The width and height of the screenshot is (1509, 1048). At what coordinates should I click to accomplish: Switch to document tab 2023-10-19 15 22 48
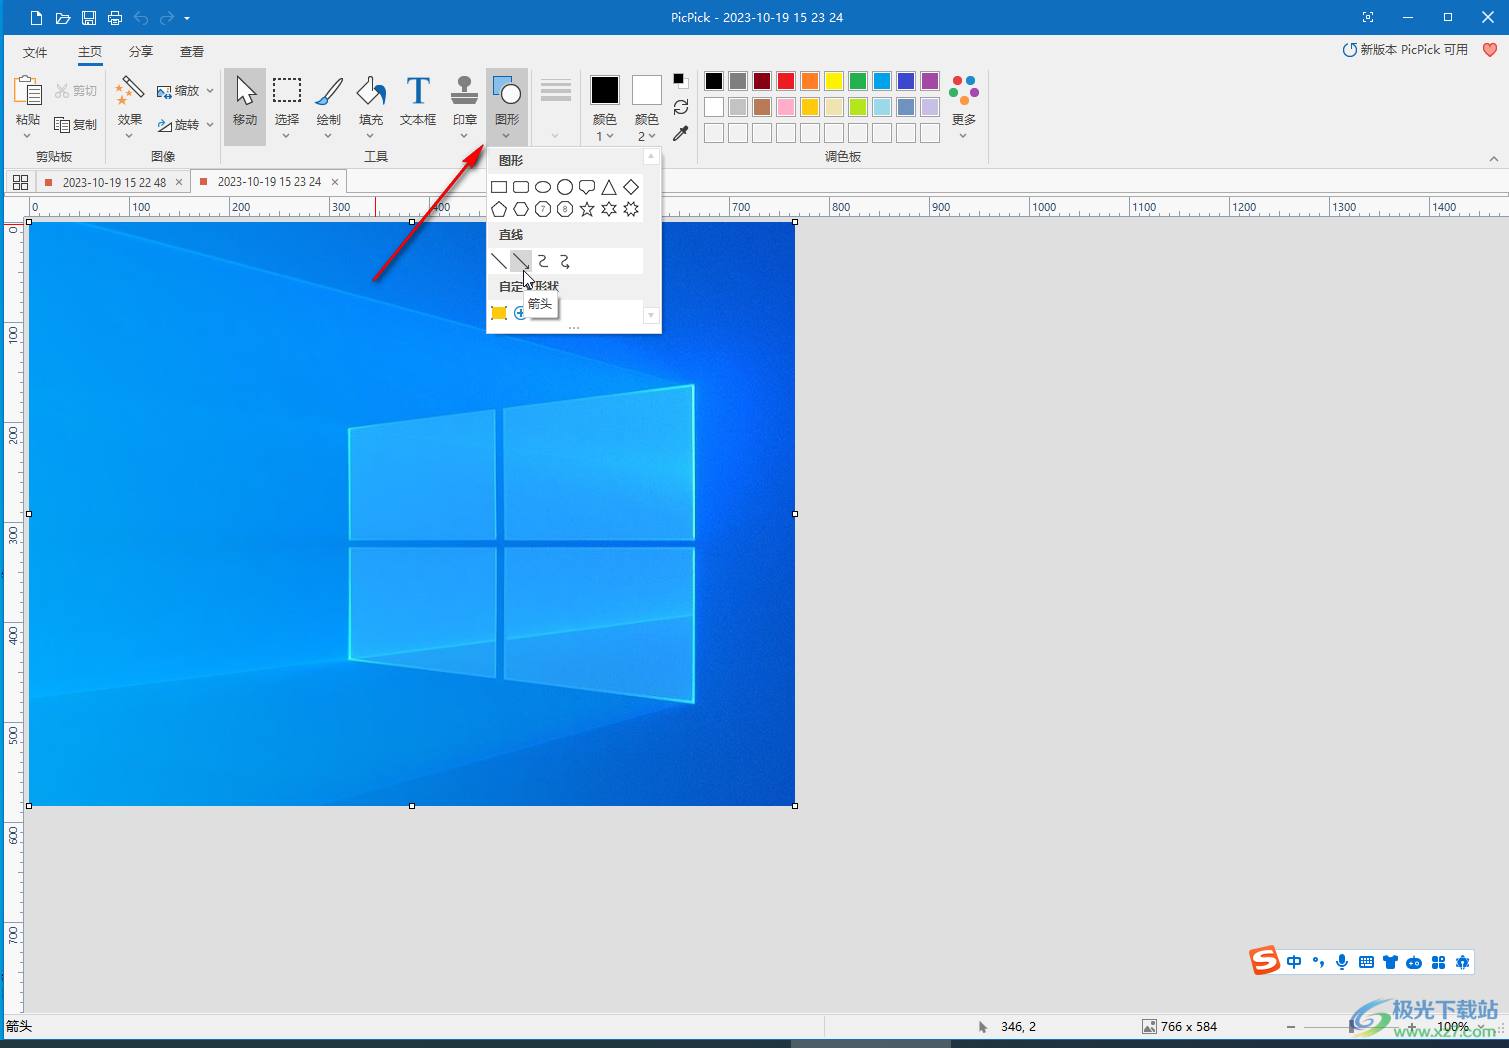point(114,182)
